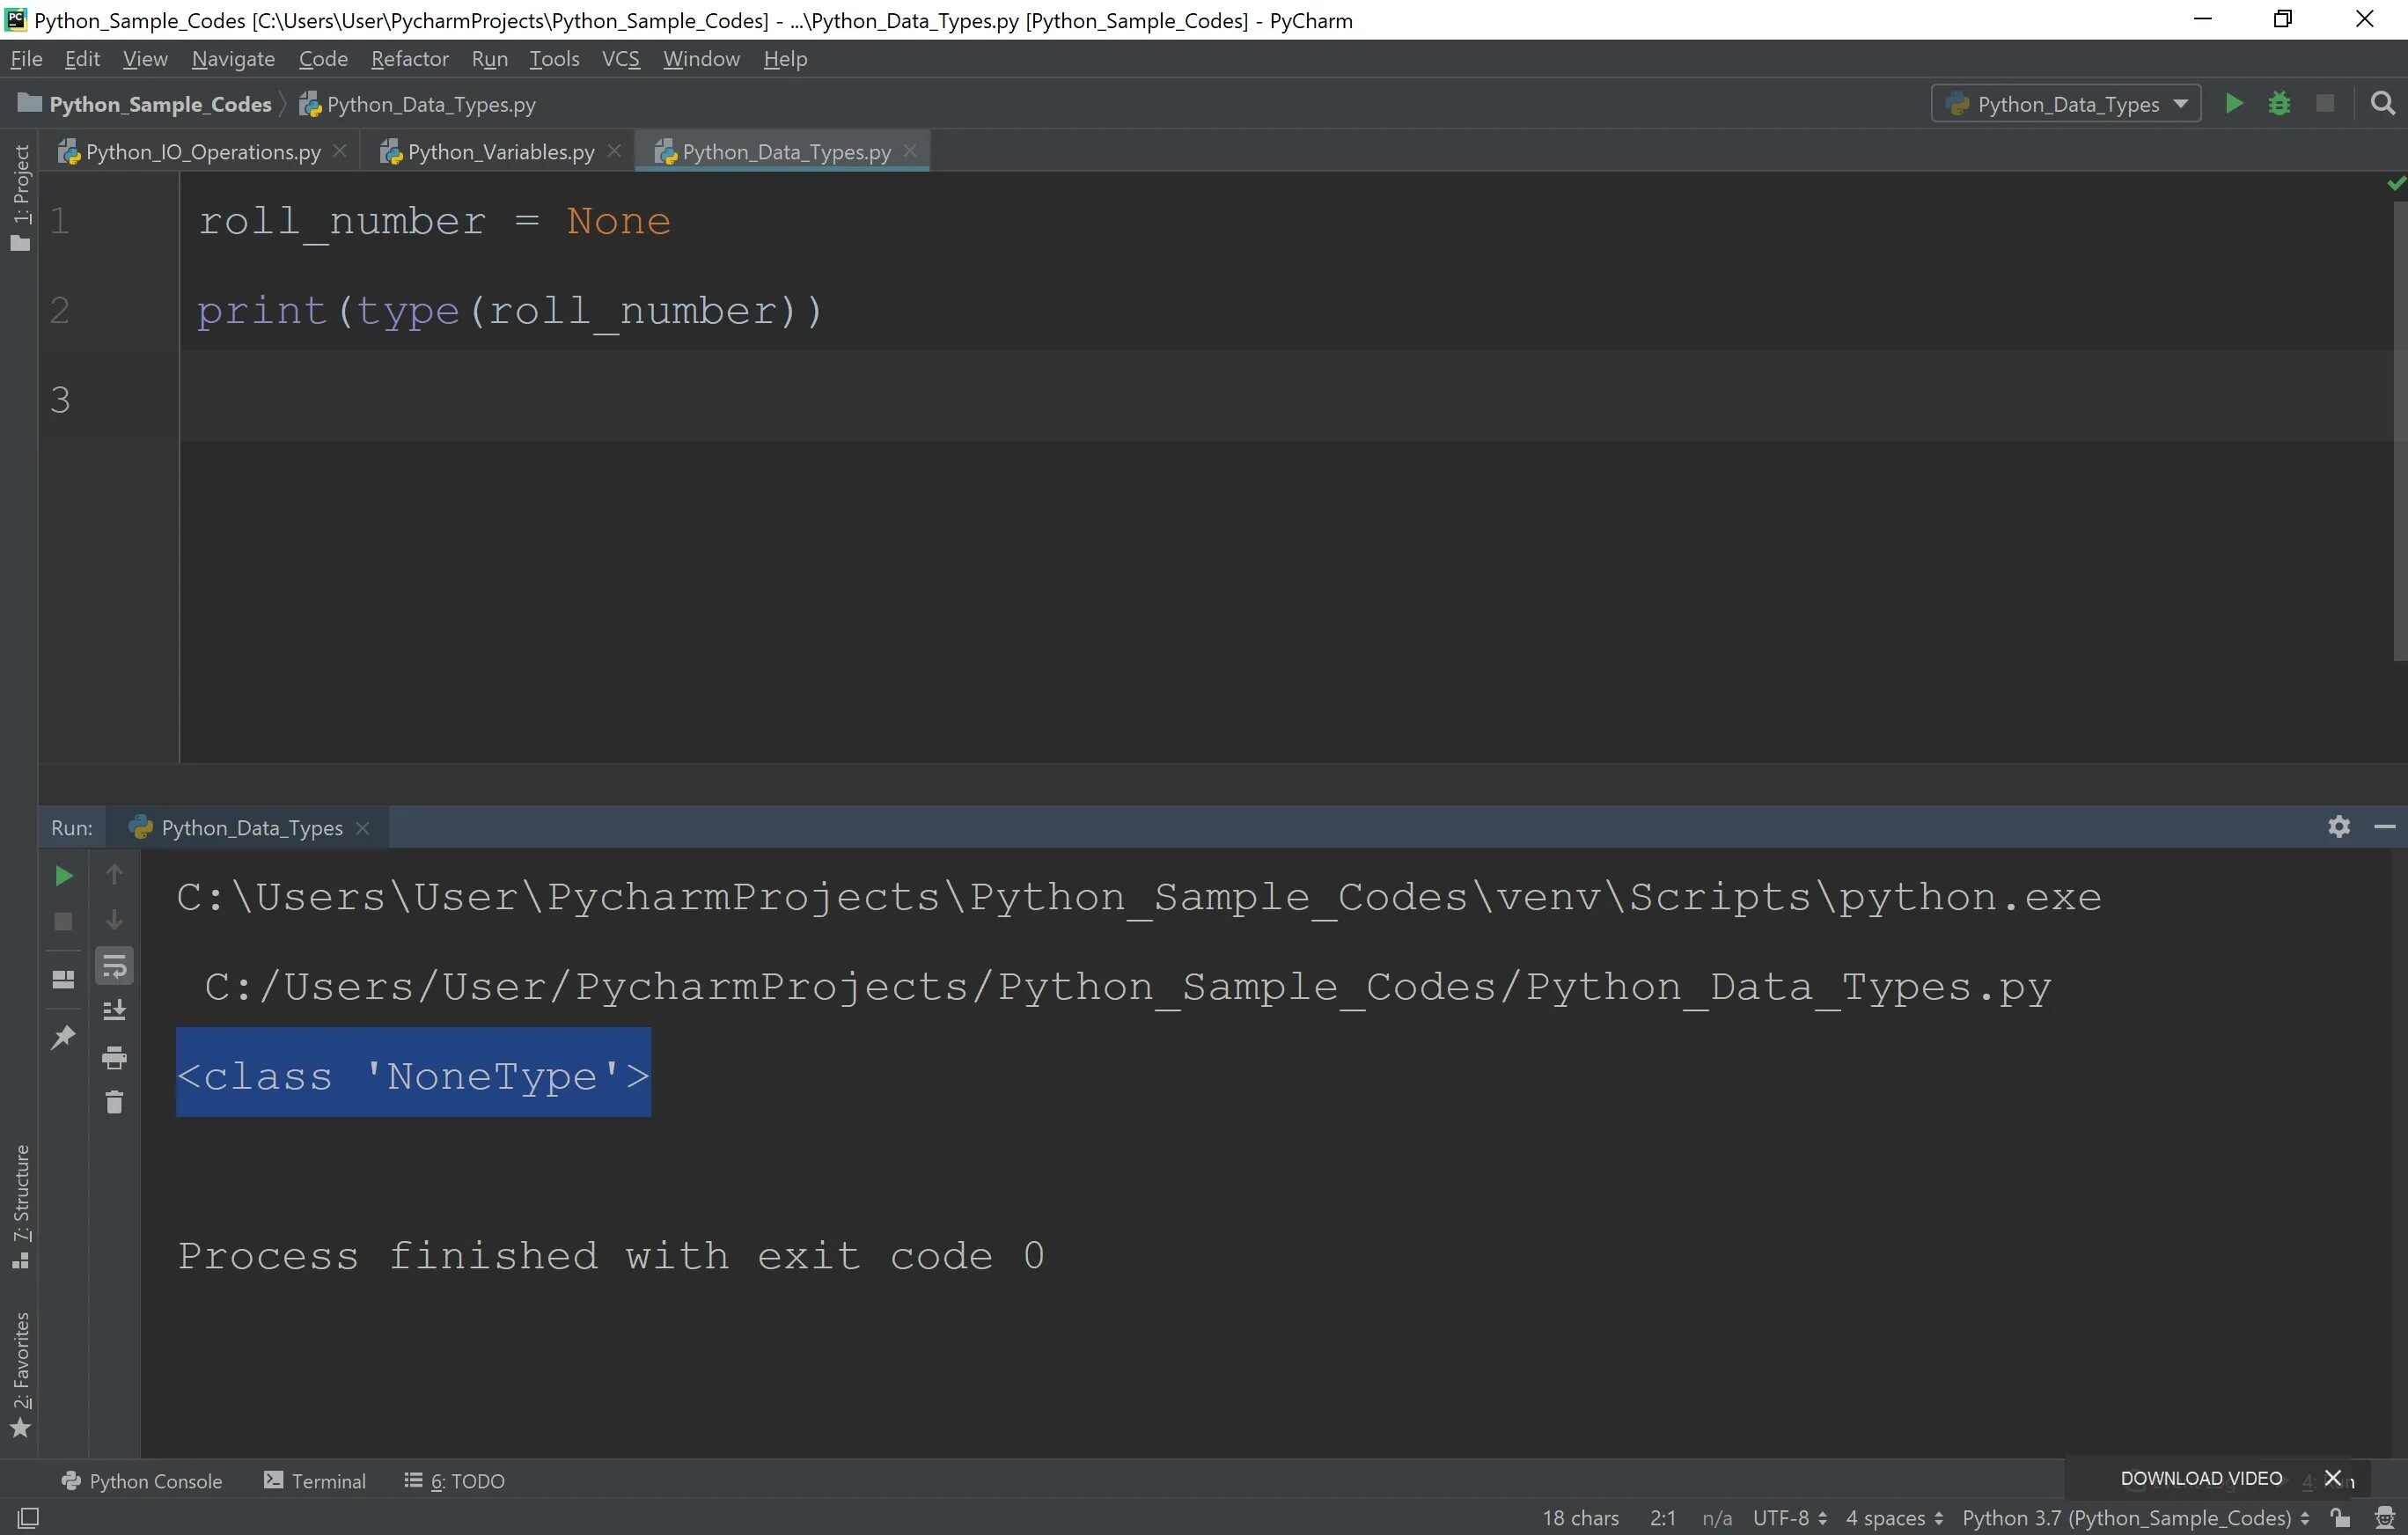Toggle tool window bars in status corner
The width and height of the screenshot is (2408, 1535).
pyautogui.click(x=28, y=1518)
